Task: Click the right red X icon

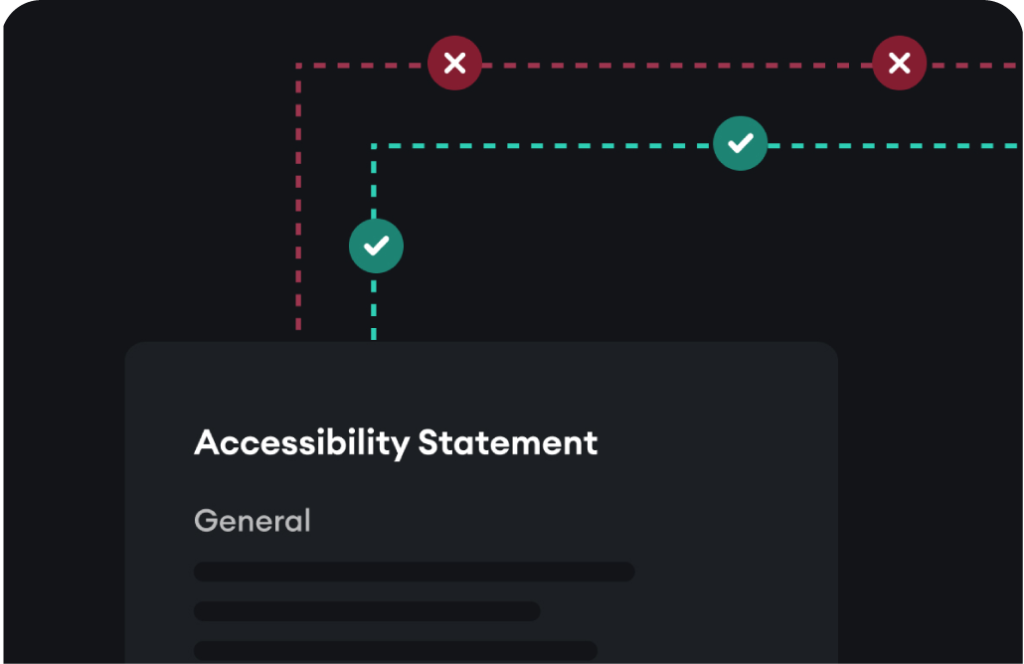Action: (x=899, y=63)
